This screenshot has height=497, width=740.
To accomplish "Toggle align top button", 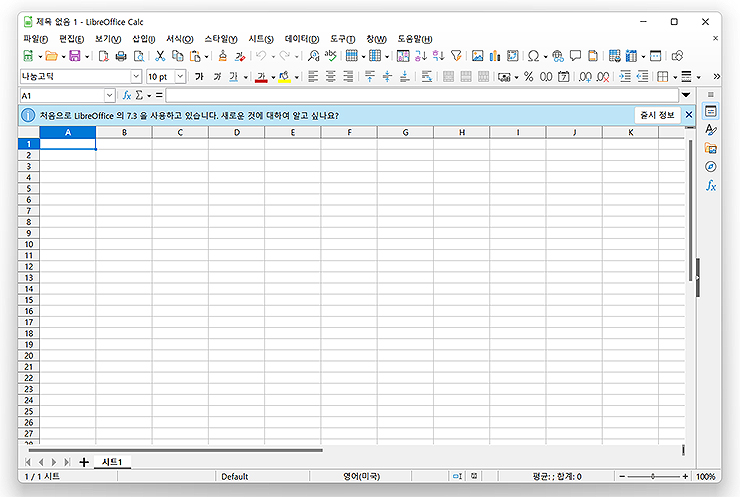I will [370, 76].
